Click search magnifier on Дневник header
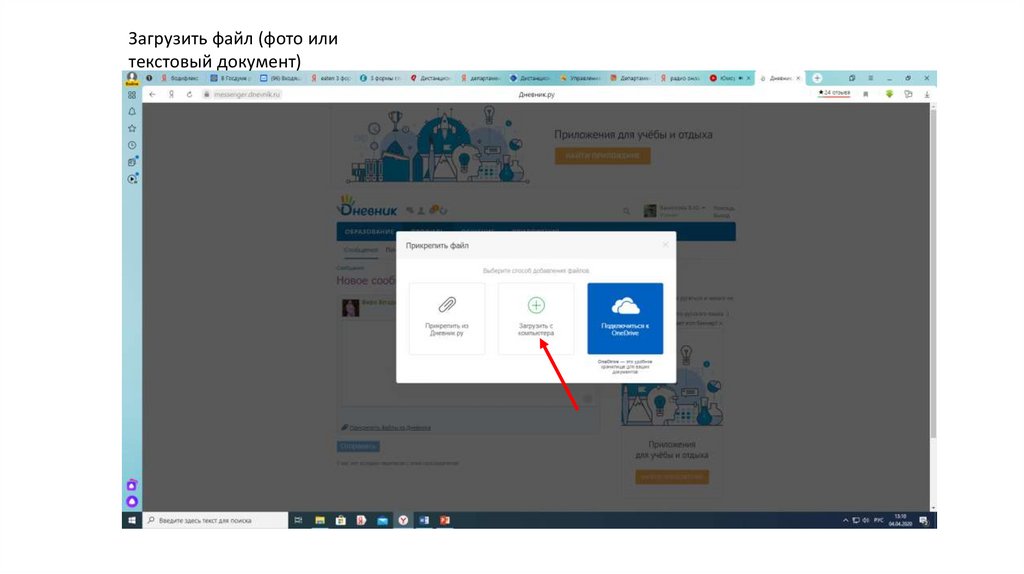 tap(626, 211)
